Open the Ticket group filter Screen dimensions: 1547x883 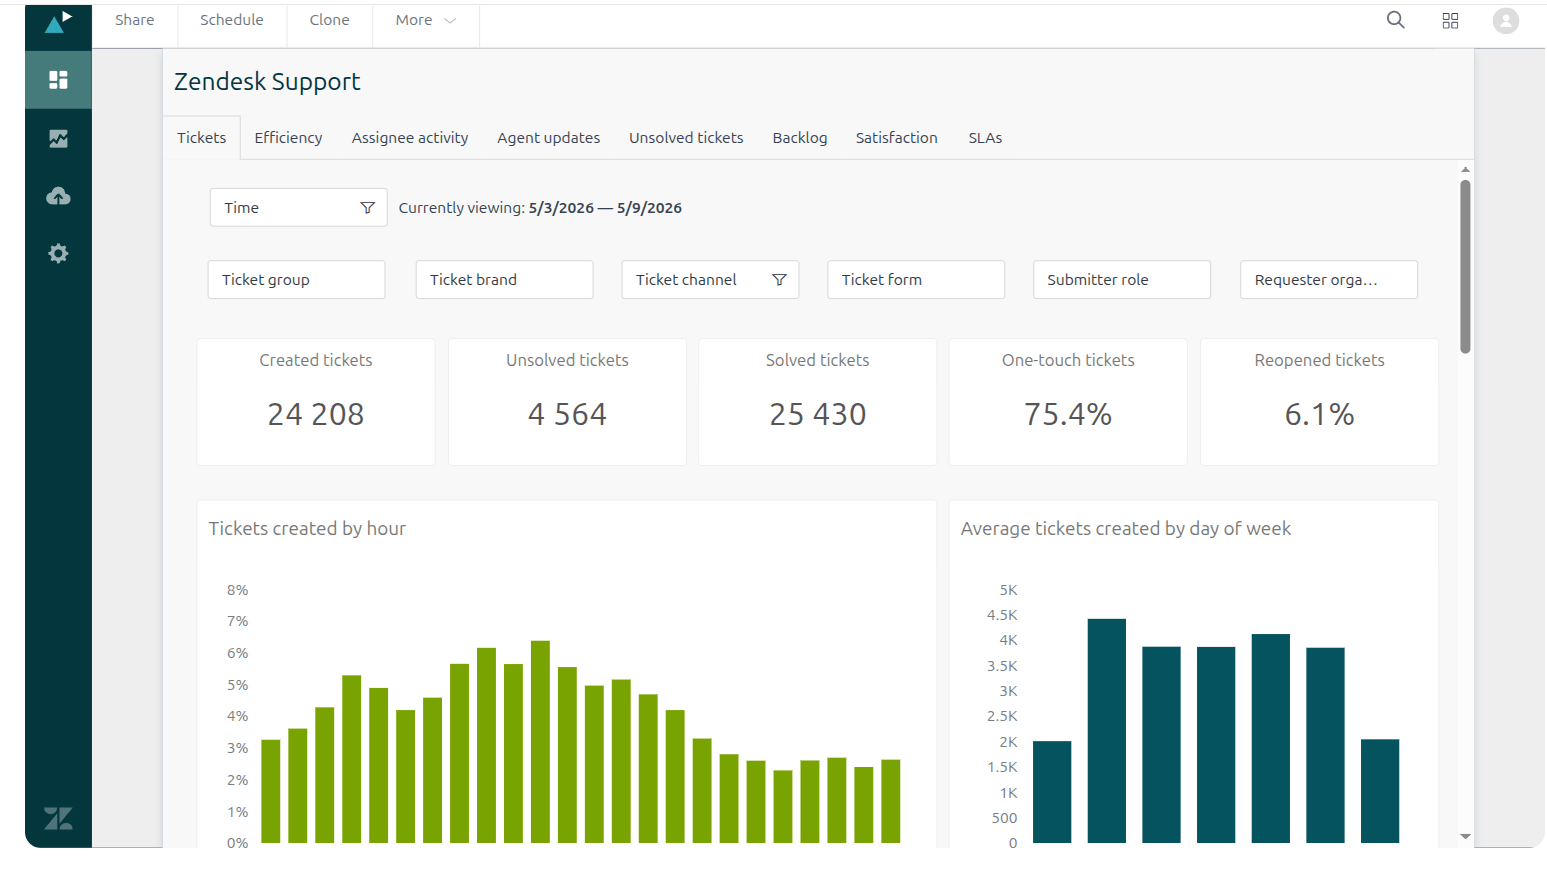click(296, 280)
